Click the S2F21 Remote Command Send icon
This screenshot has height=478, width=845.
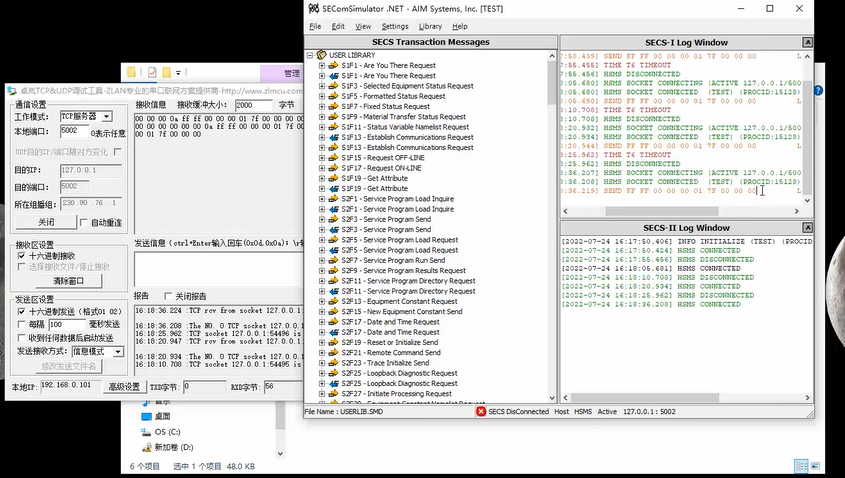click(x=334, y=352)
